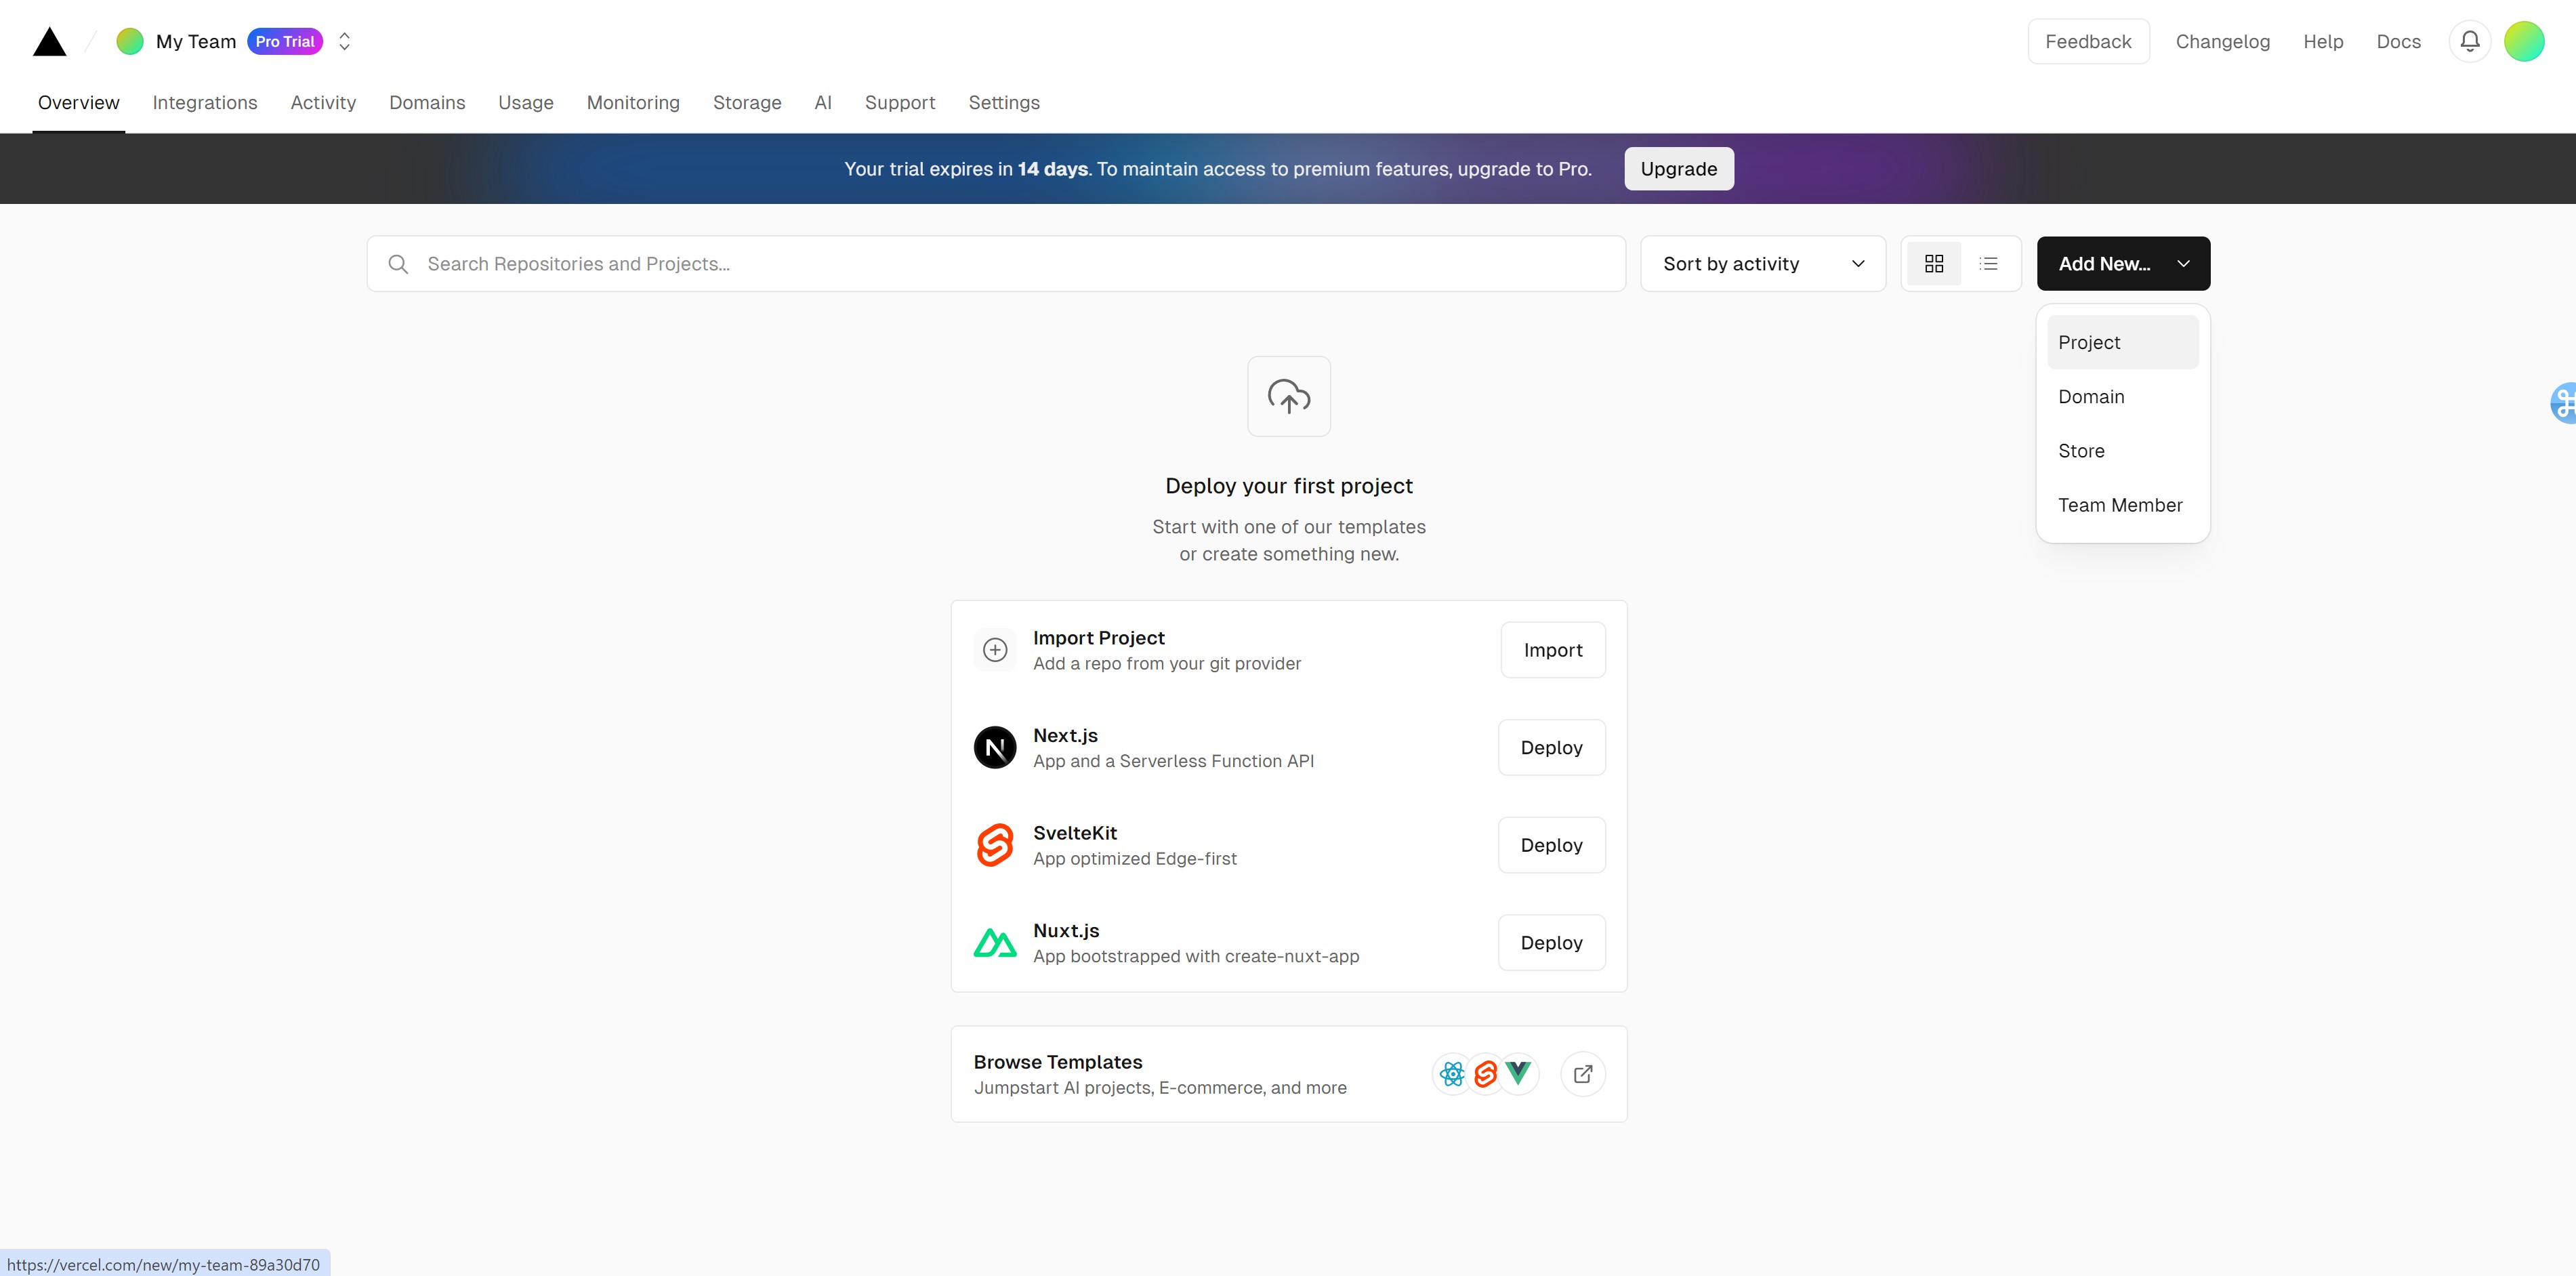Click the Import Project plus icon
Image resolution: width=2576 pixels, height=1276 pixels.
coord(994,649)
